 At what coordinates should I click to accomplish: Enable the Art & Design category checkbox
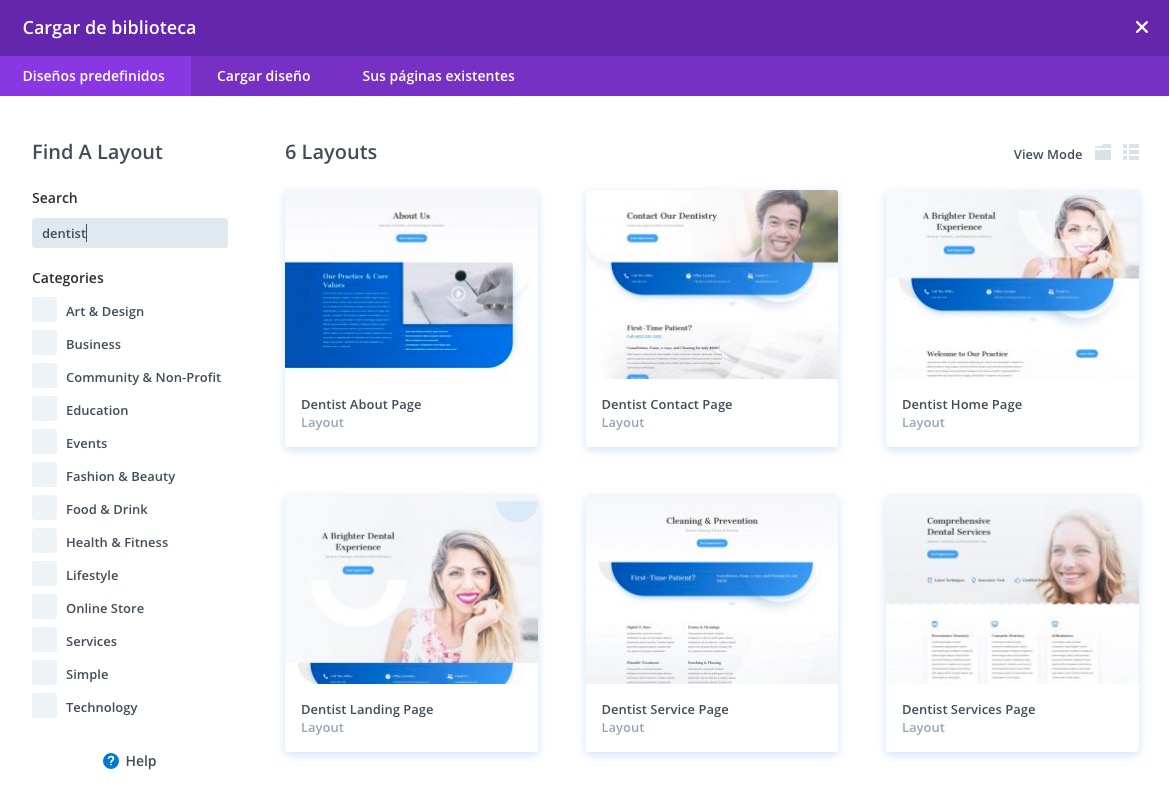coord(45,311)
